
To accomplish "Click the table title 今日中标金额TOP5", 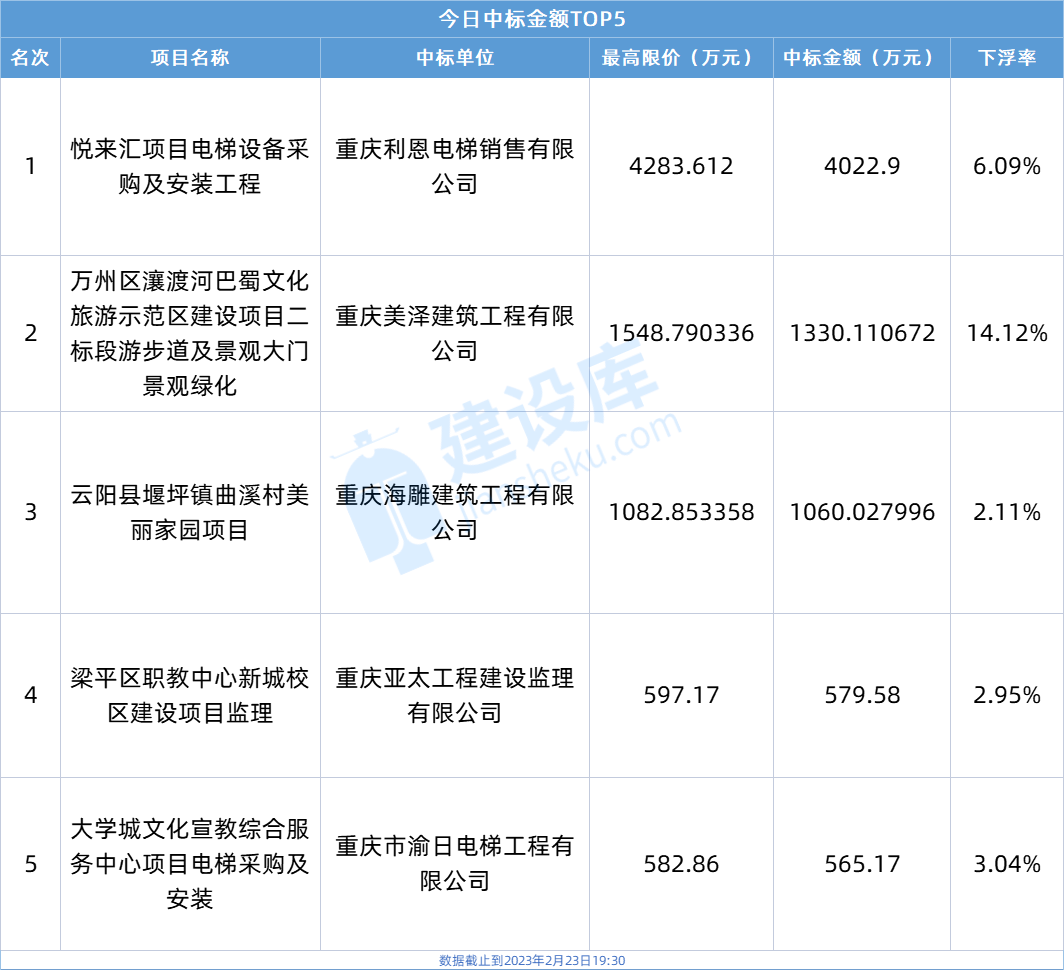I will [x=531, y=19].
